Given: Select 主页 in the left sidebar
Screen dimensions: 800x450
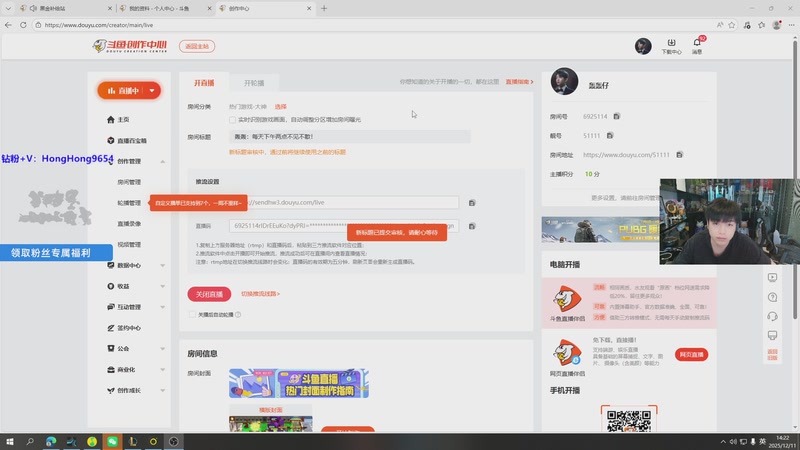Looking at the screenshot, I should coord(123,119).
